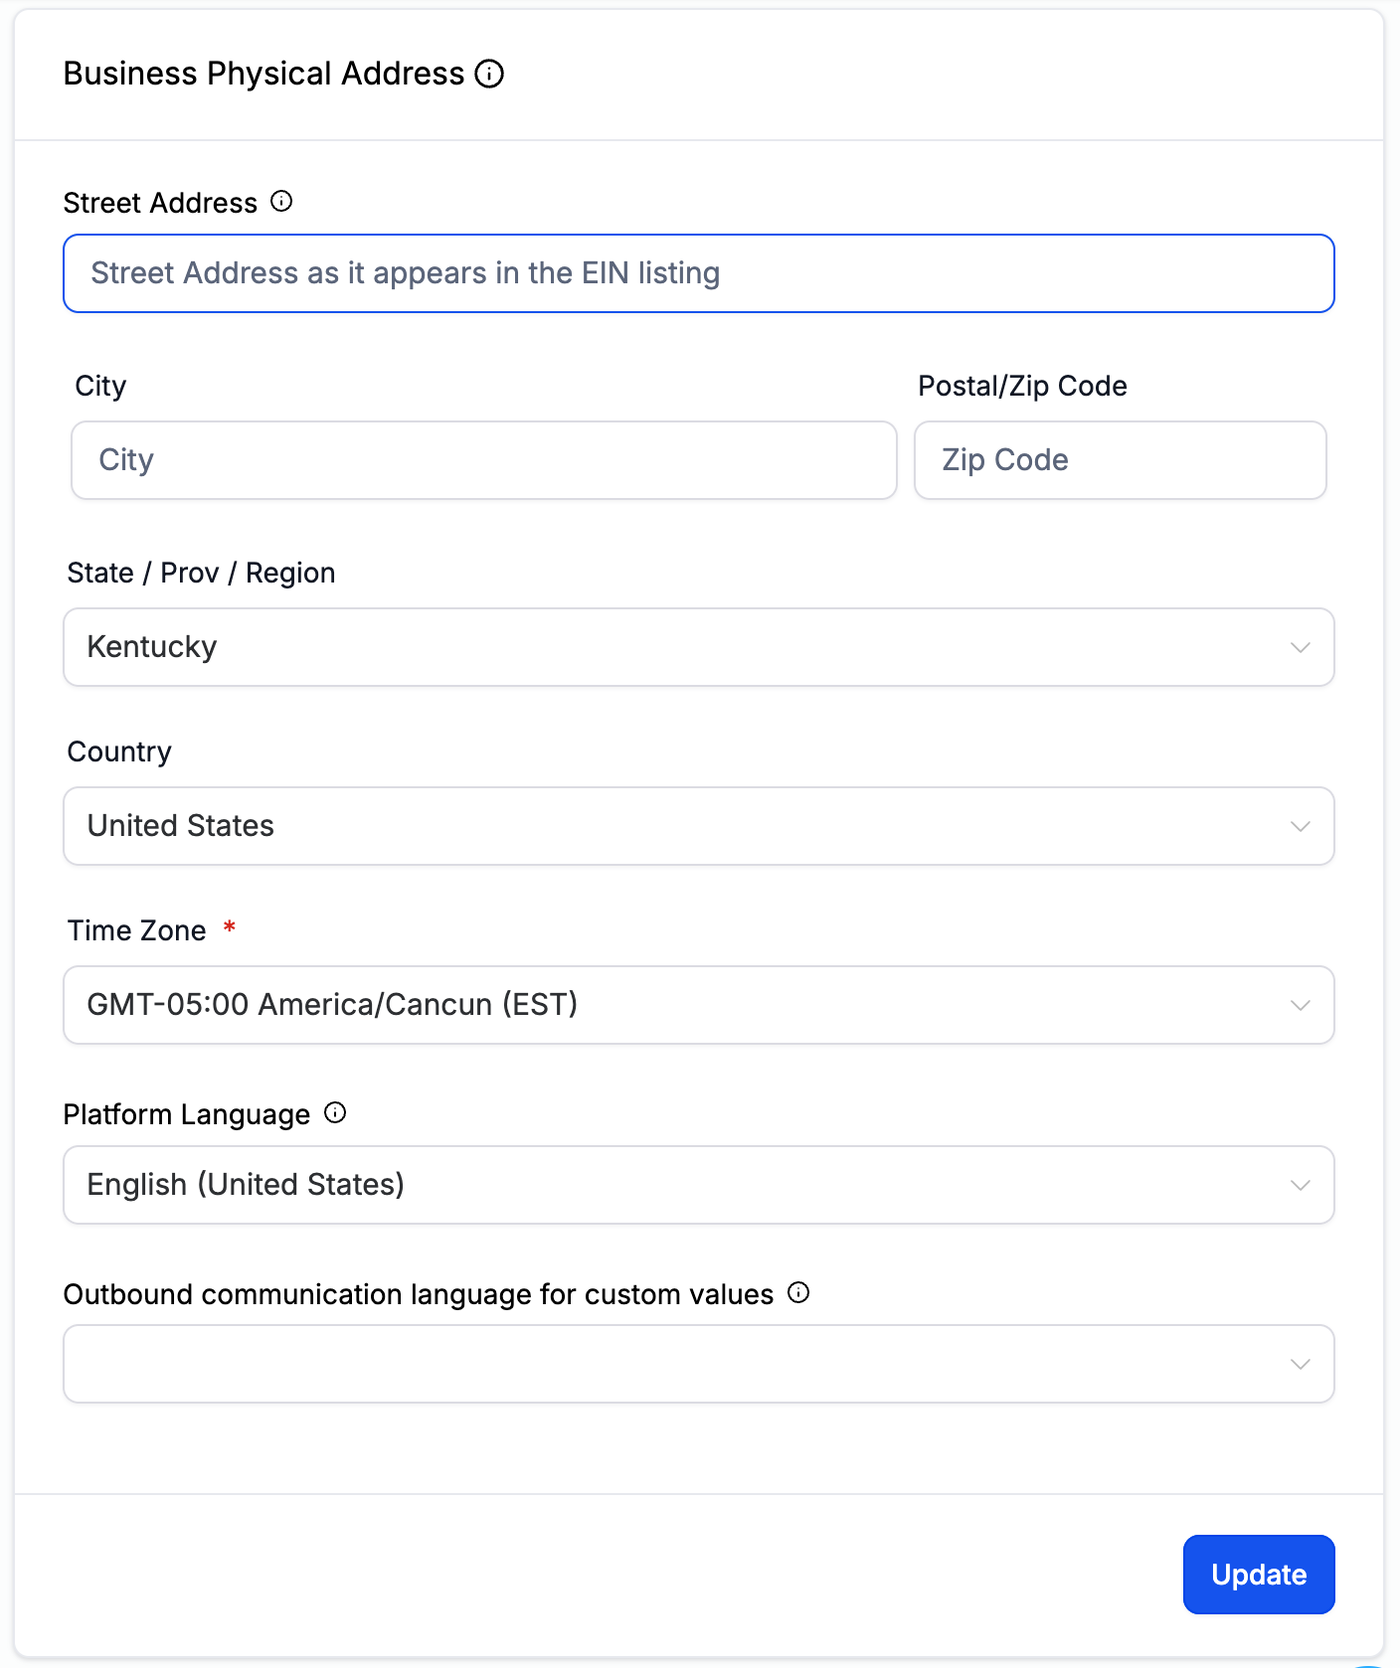Click chevron arrow in Time Zone dropdown
The image size is (1400, 1668).
click(x=1300, y=1005)
